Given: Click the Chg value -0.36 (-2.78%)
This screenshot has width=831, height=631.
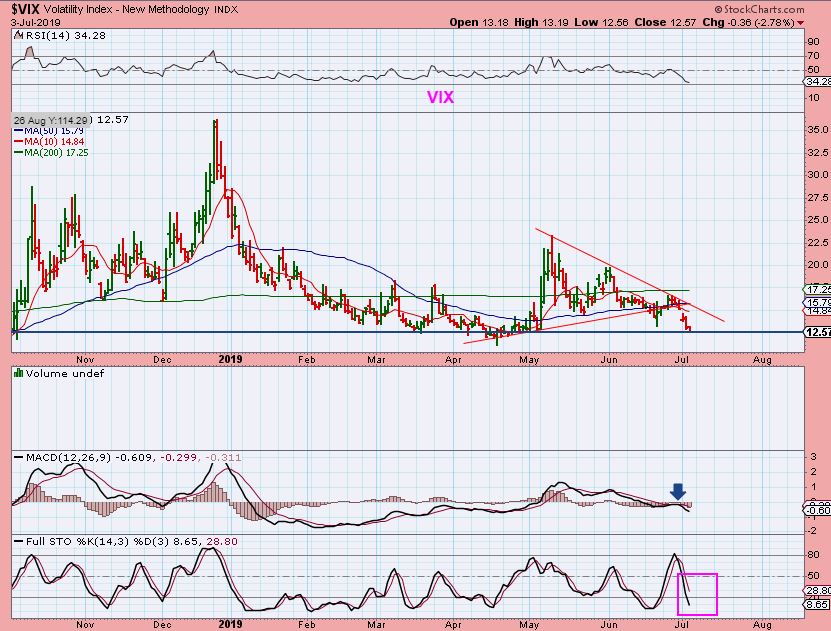Looking at the screenshot, I should 761,23.
